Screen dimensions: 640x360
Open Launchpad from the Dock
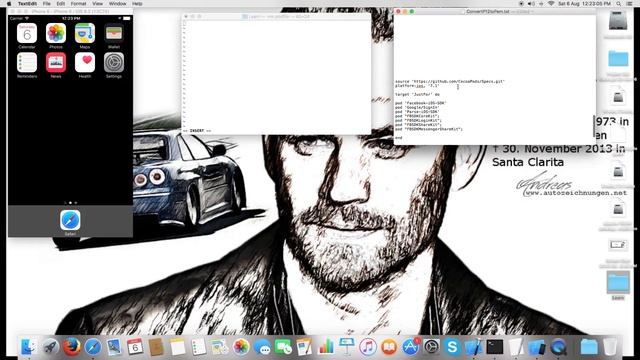(x=50, y=347)
